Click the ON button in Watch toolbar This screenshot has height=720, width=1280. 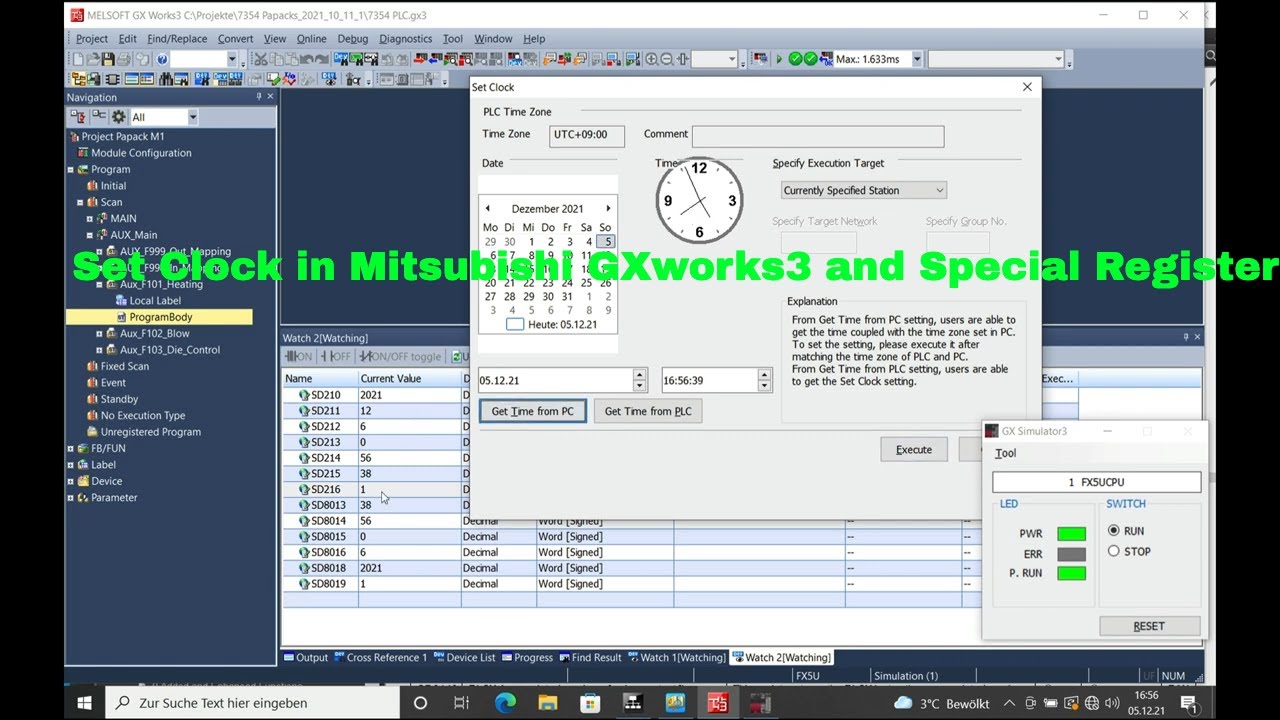299,356
